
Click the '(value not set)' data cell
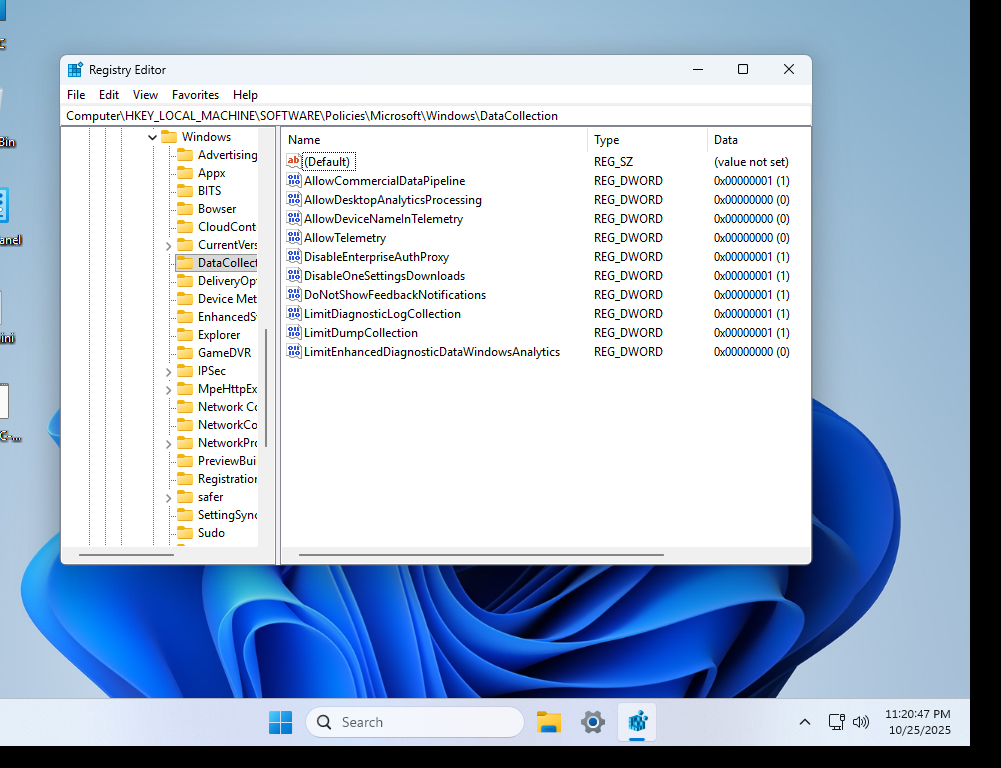click(751, 162)
